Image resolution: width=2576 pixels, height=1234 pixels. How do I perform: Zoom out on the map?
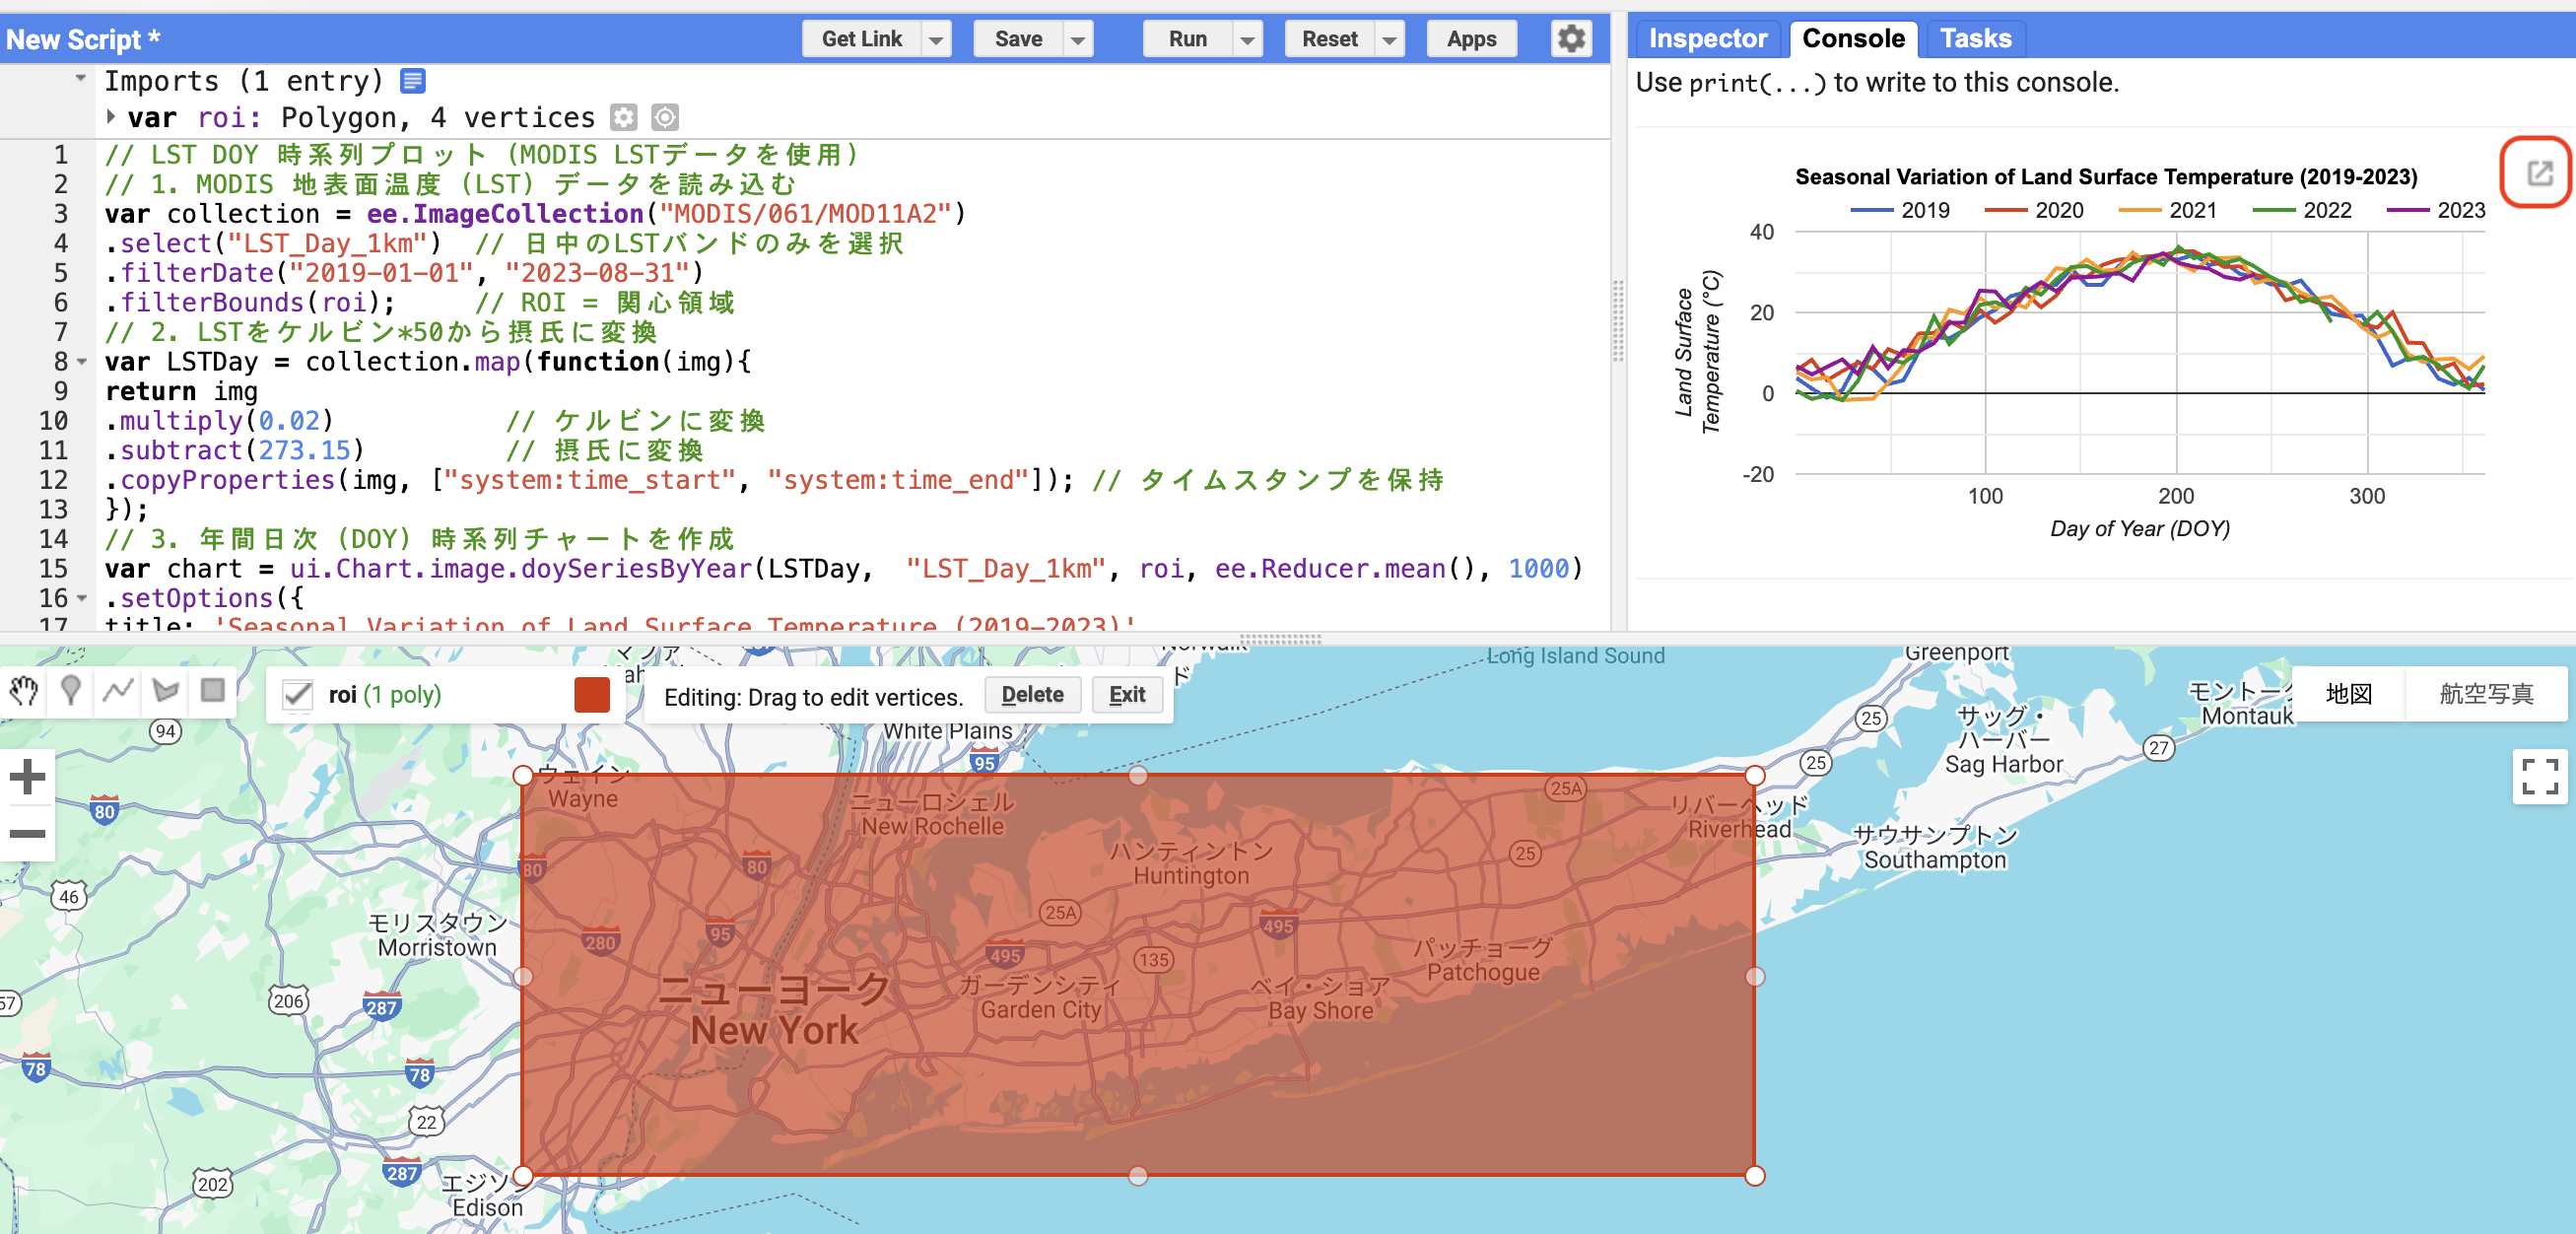click(x=28, y=833)
